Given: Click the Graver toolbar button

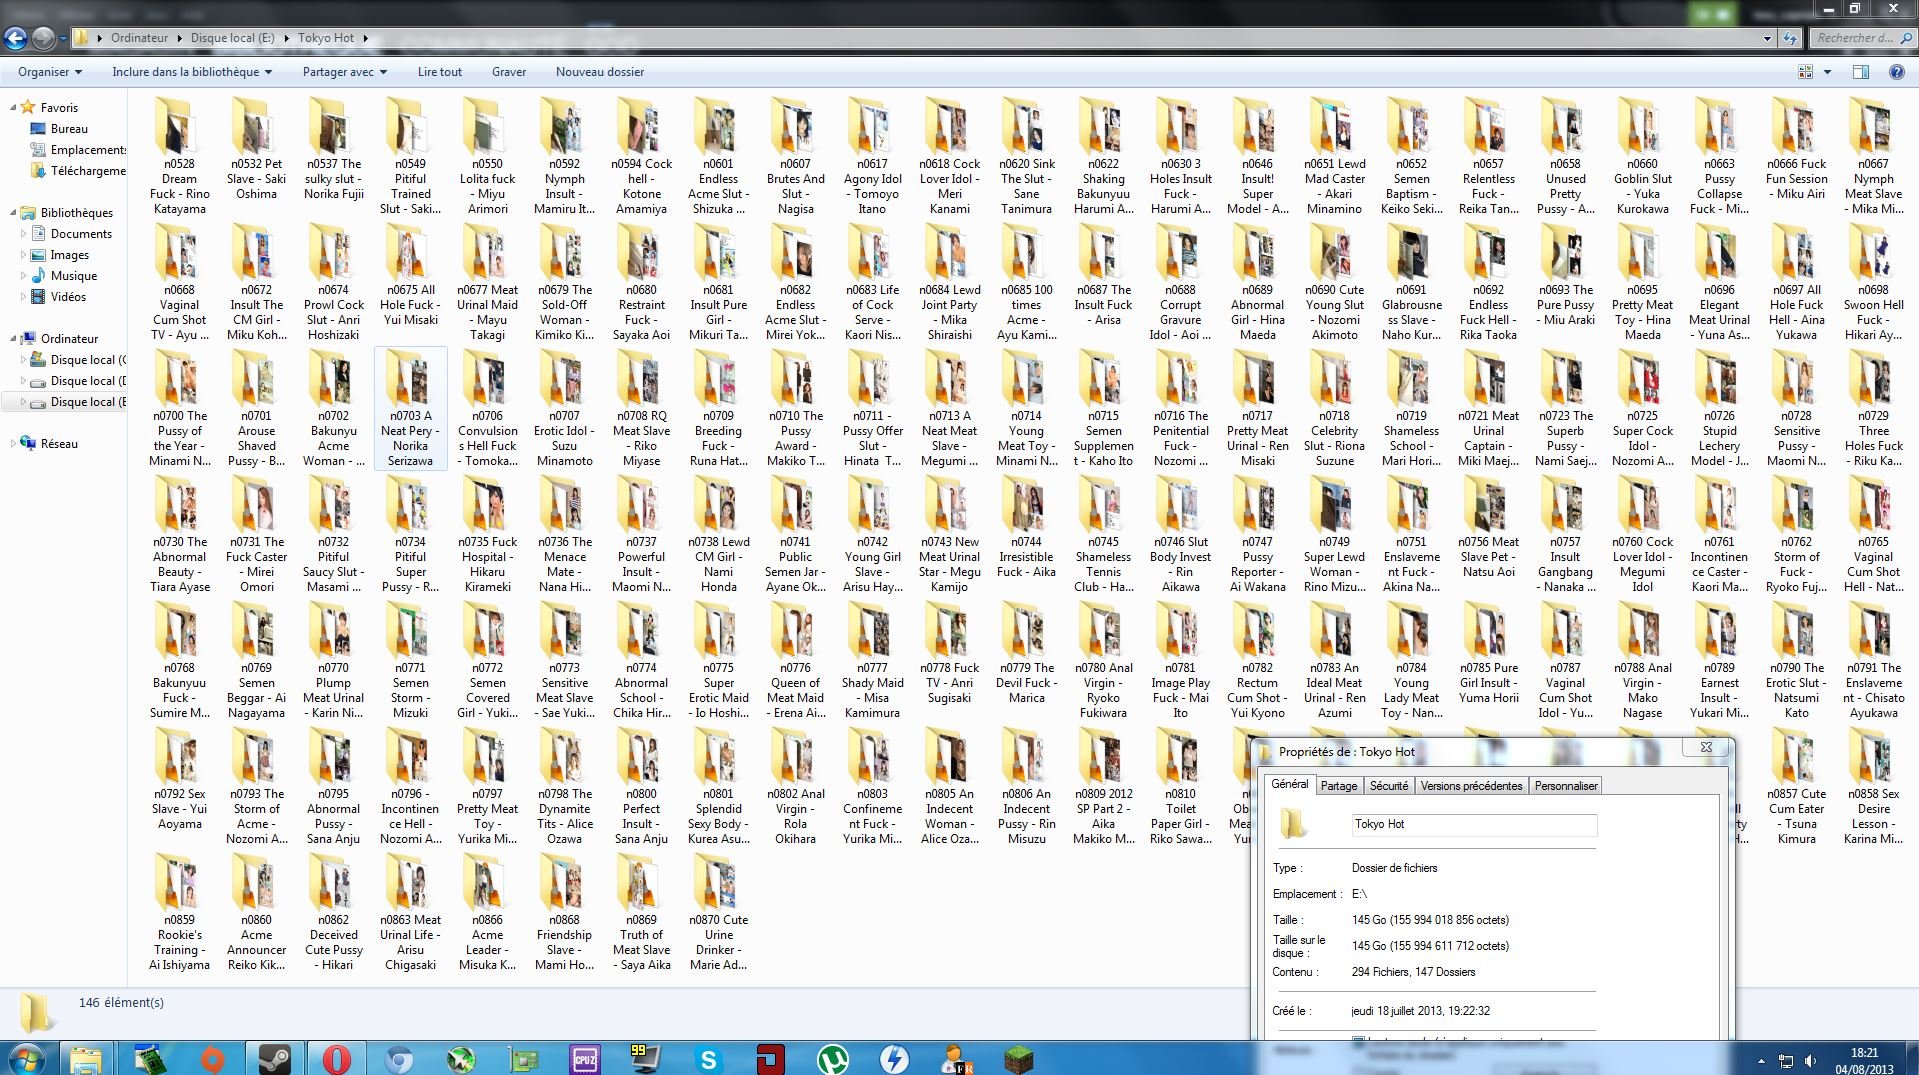Looking at the screenshot, I should click(x=508, y=72).
